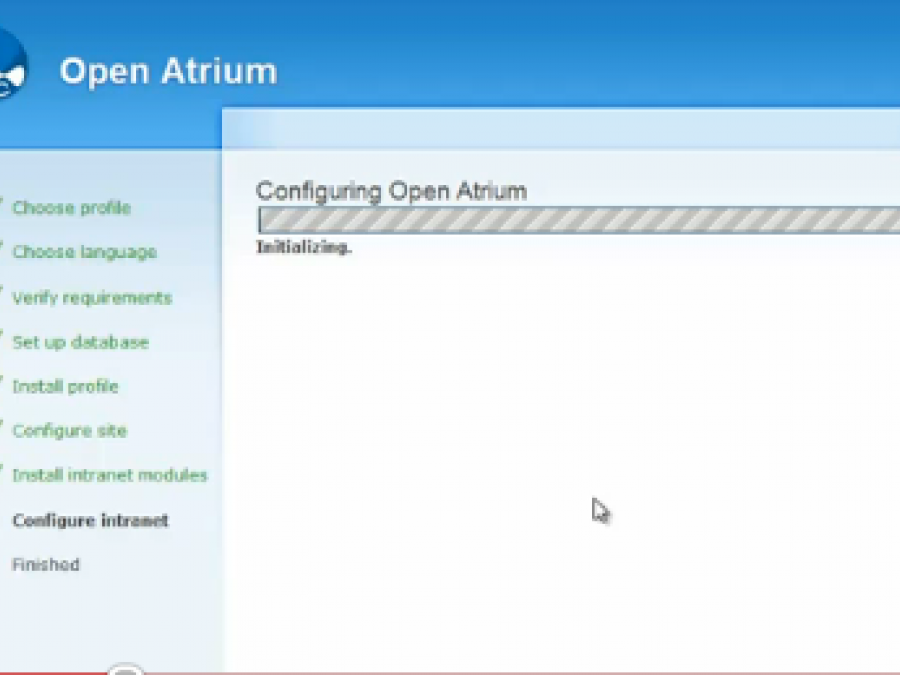This screenshot has width=900, height=675.
Task: Select the Install intranet modules step
Action: pos(109,475)
